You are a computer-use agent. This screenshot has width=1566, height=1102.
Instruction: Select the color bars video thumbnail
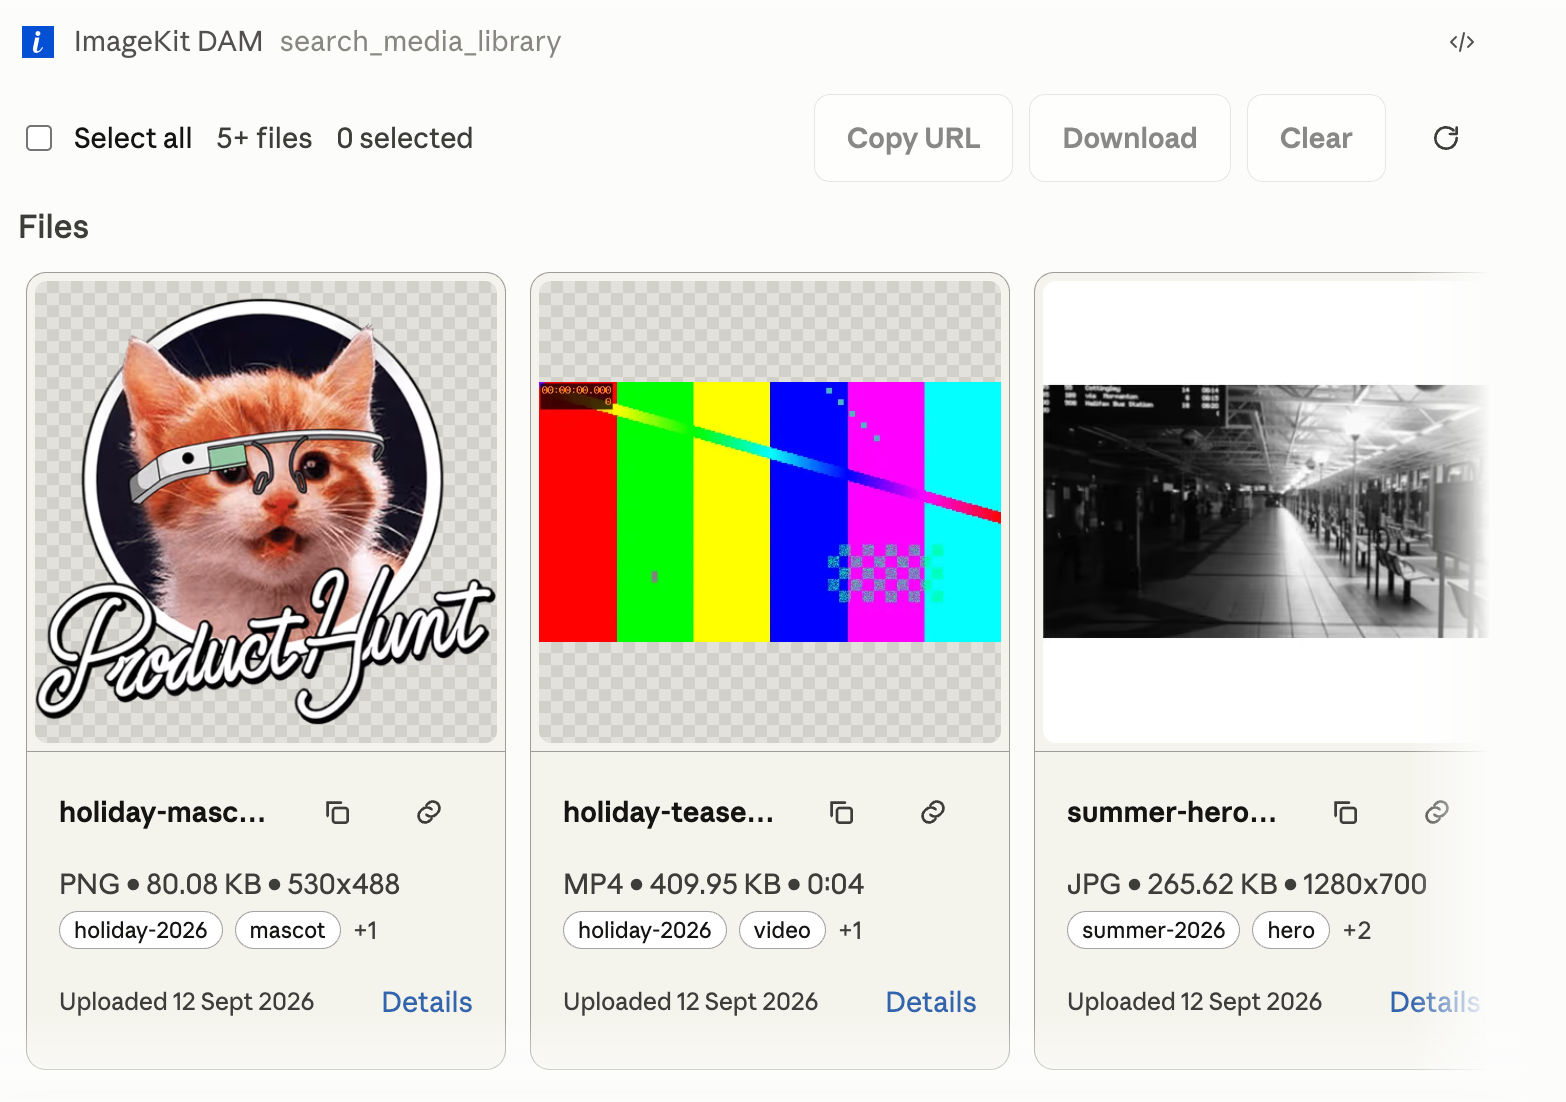coord(770,511)
